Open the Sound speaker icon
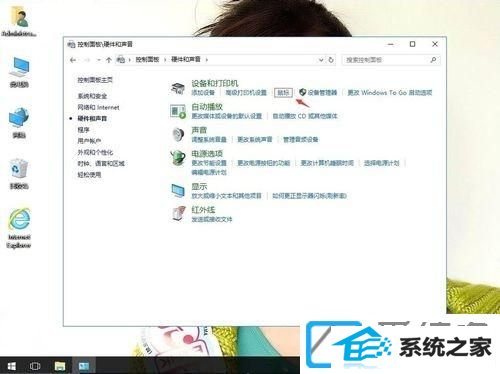The image size is (500, 374). pos(178,135)
